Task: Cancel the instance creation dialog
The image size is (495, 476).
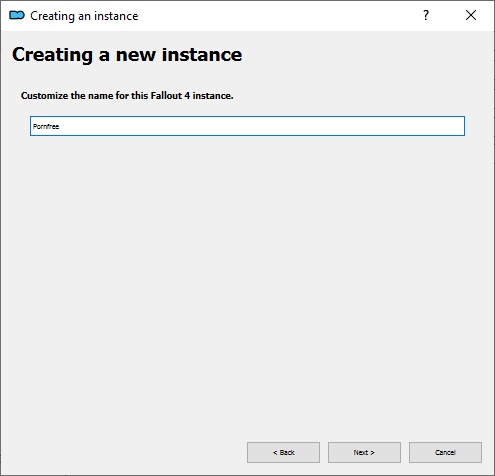Action: pyautogui.click(x=445, y=452)
